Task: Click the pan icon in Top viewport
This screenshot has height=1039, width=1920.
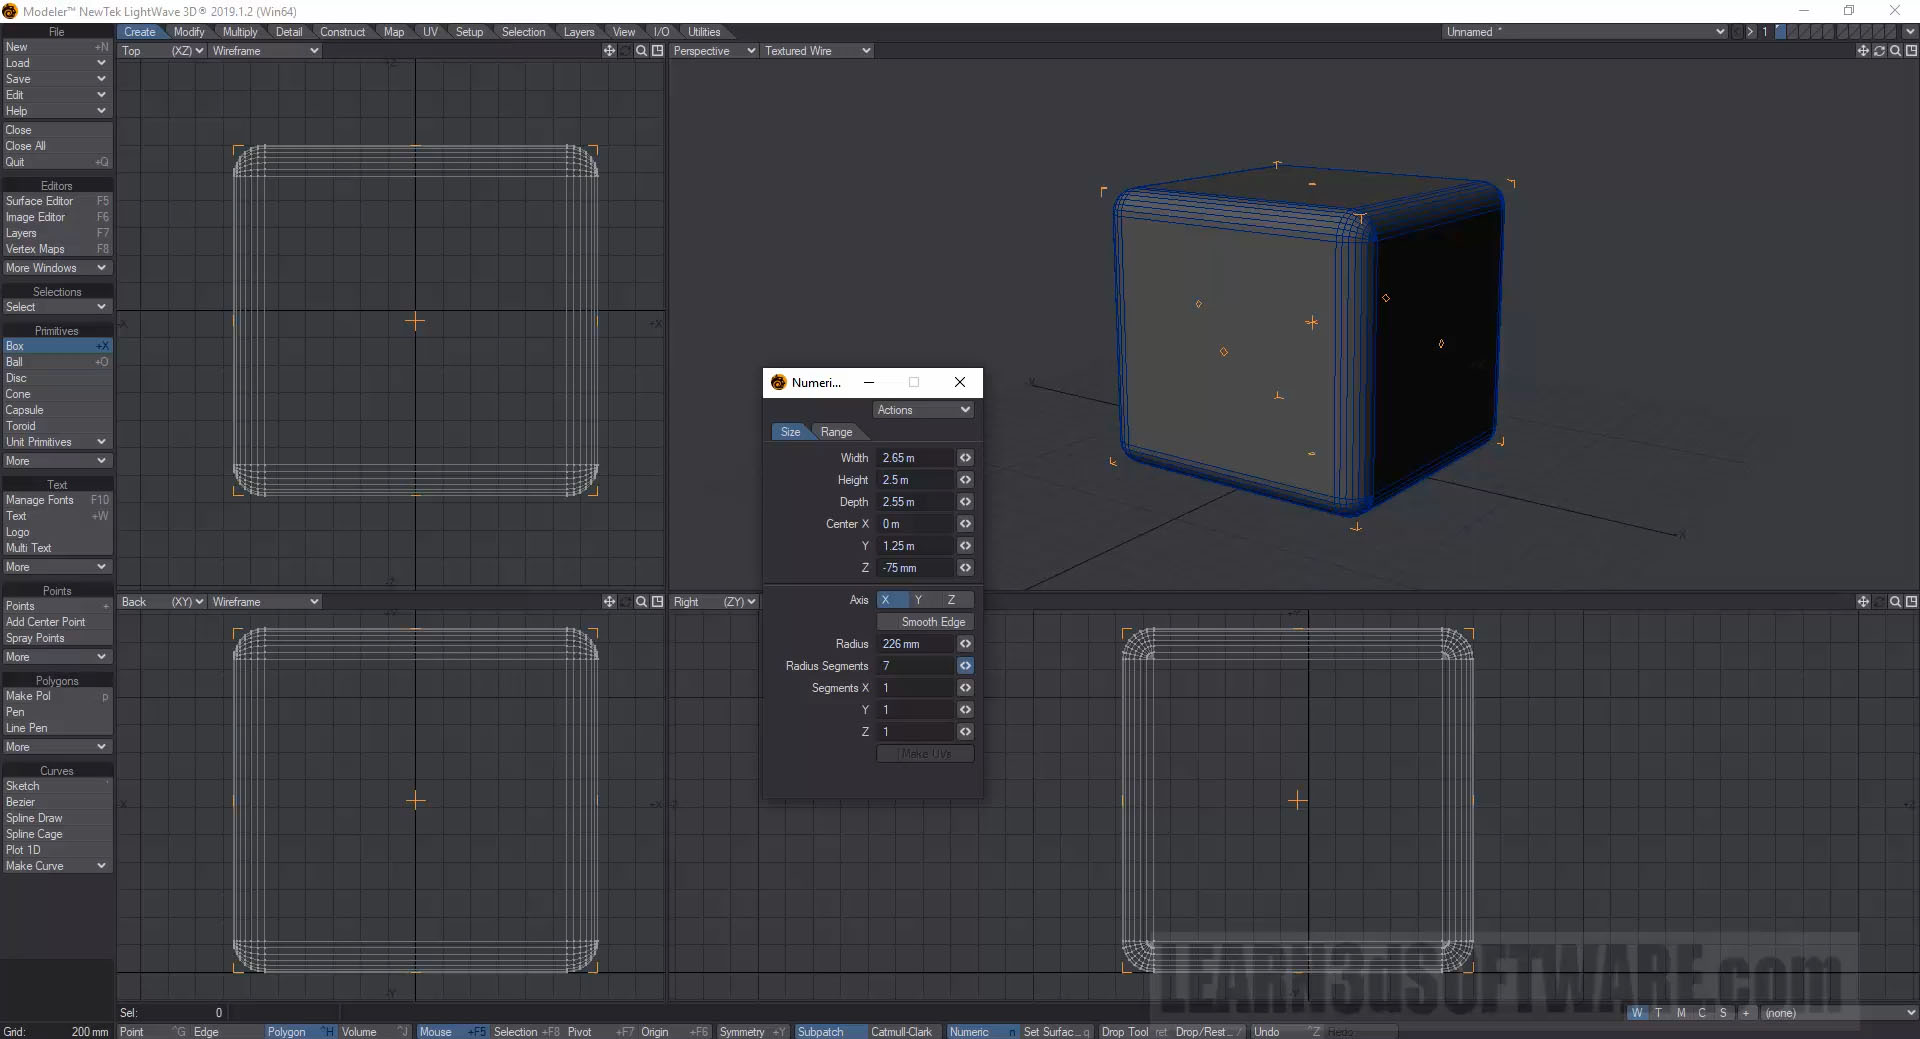Action: click(x=609, y=51)
